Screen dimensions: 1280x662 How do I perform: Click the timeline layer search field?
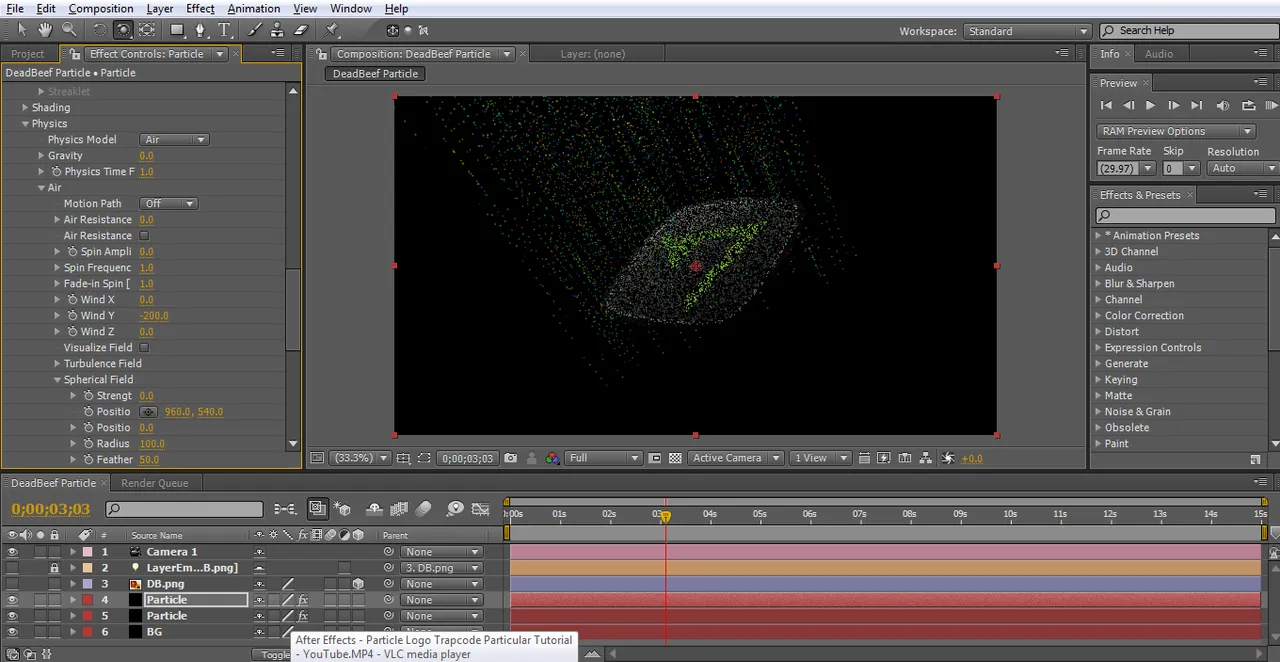pyautogui.click(x=184, y=509)
